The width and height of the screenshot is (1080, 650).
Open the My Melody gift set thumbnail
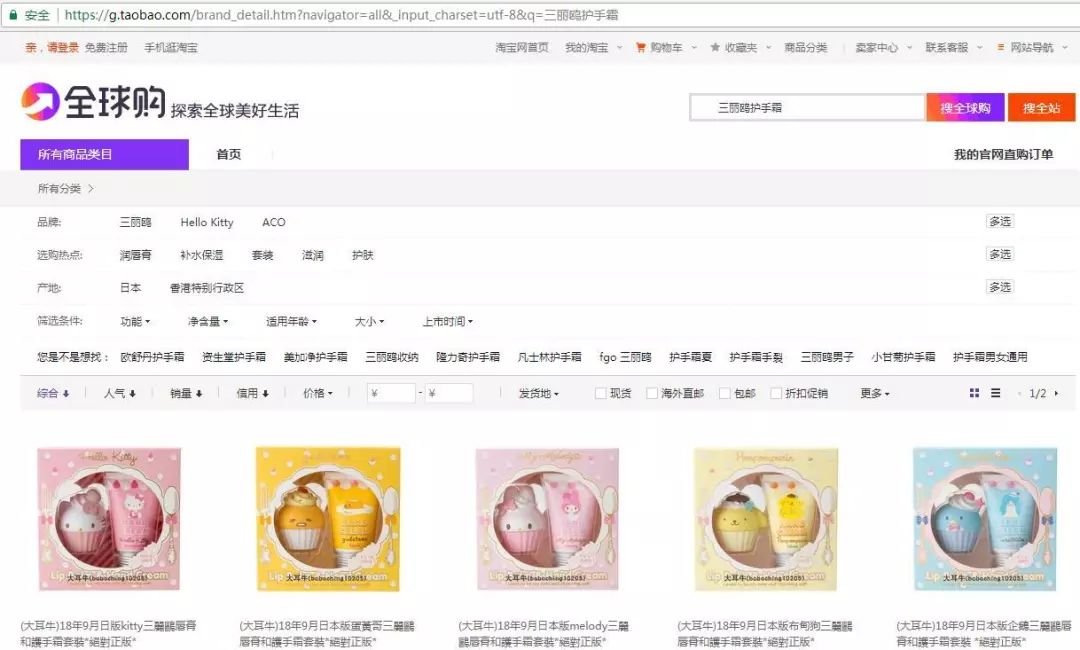(547, 518)
